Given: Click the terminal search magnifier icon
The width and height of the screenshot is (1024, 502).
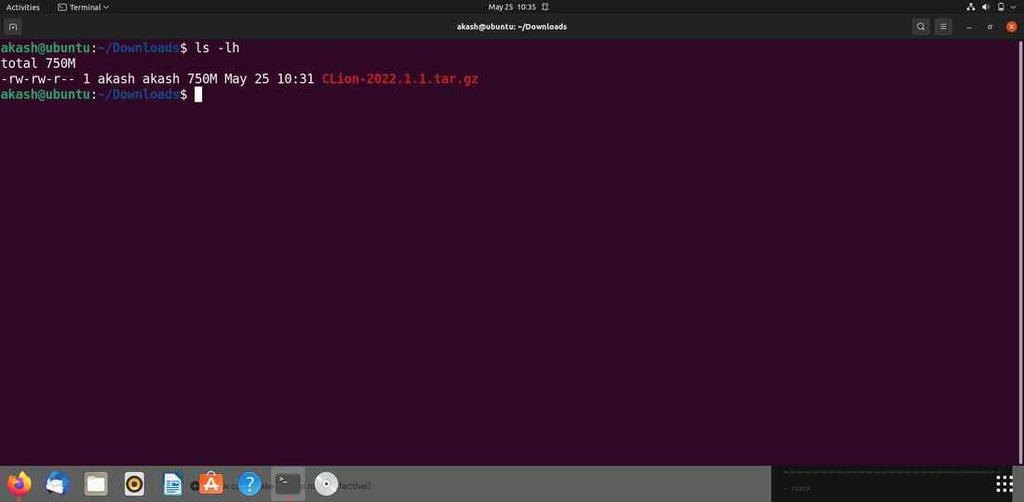Looking at the screenshot, I should point(921,27).
